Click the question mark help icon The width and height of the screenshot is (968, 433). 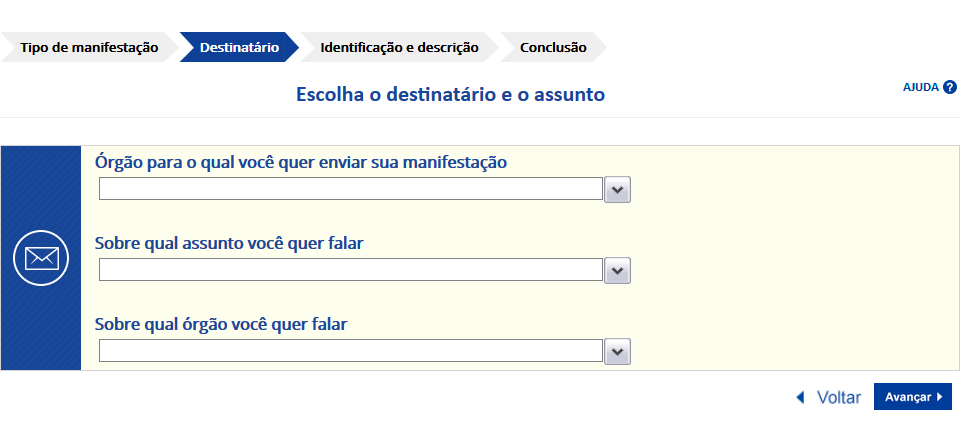click(x=950, y=87)
